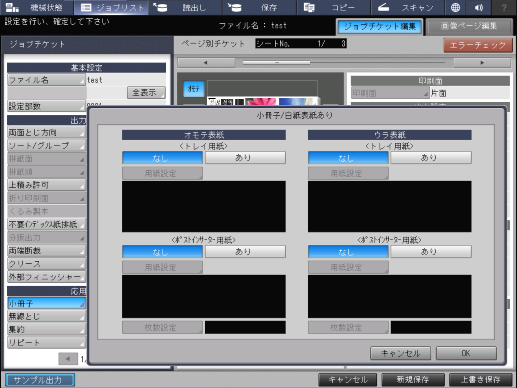This screenshot has width=517, height=388.
Task: Select ジョブチケット編集 mode button
Action: [380, 27]
